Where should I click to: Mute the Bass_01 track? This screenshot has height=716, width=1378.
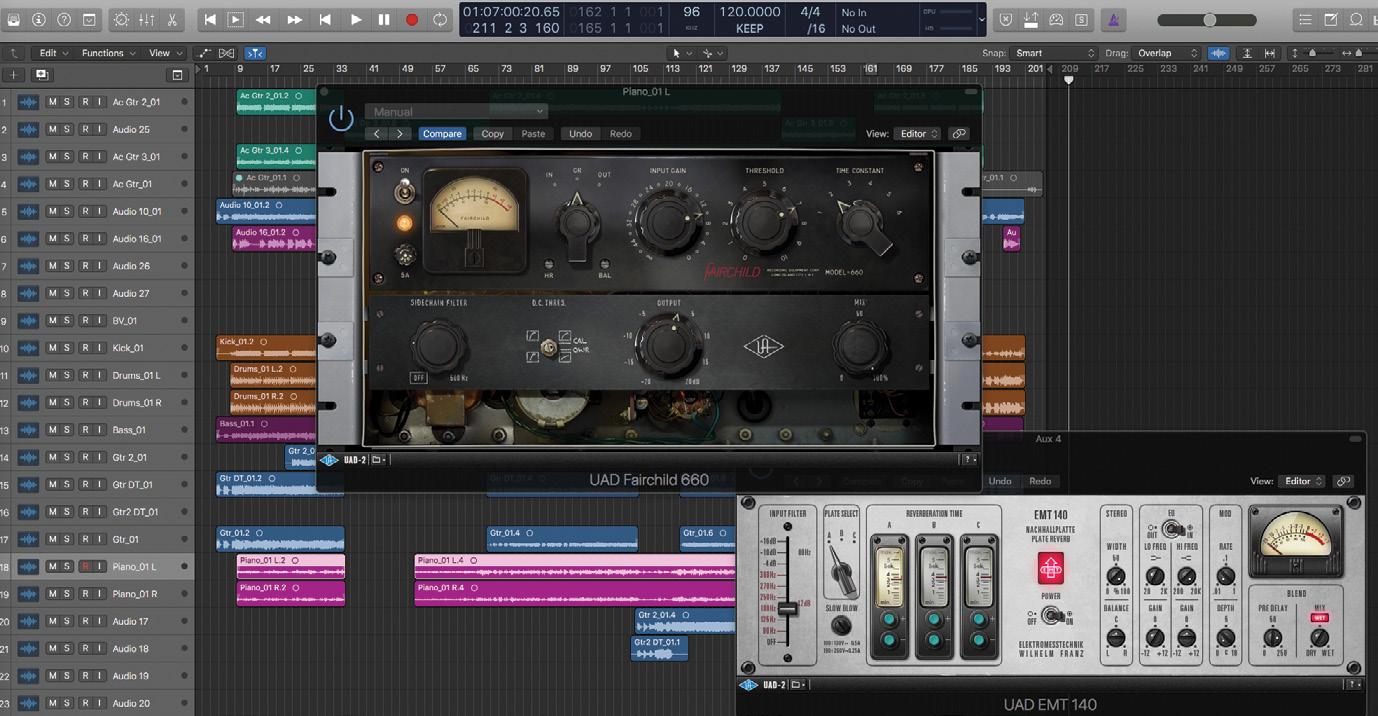click(52, 430)
